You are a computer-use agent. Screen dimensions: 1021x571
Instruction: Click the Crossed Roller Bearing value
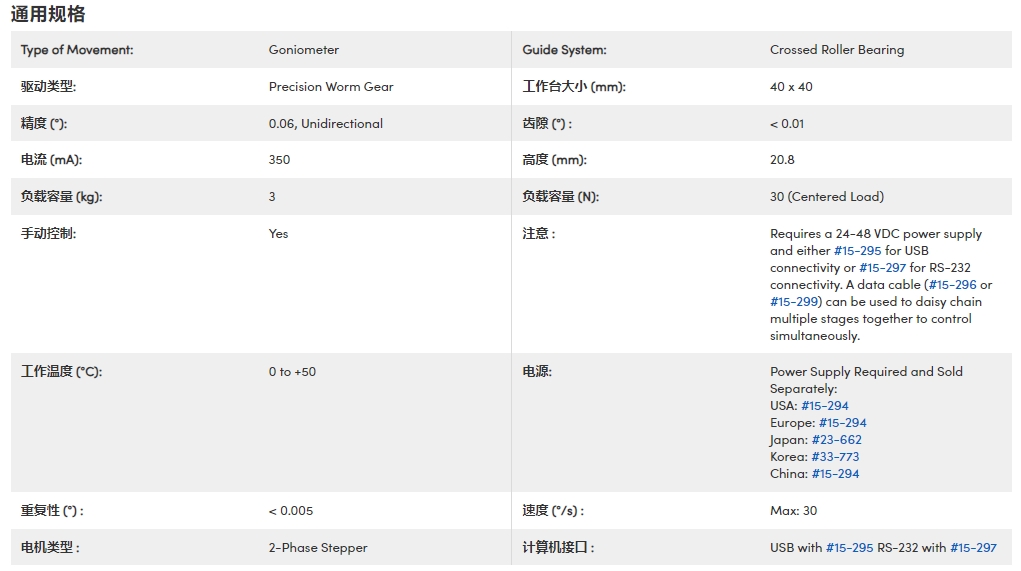click(x=837, y=49)
